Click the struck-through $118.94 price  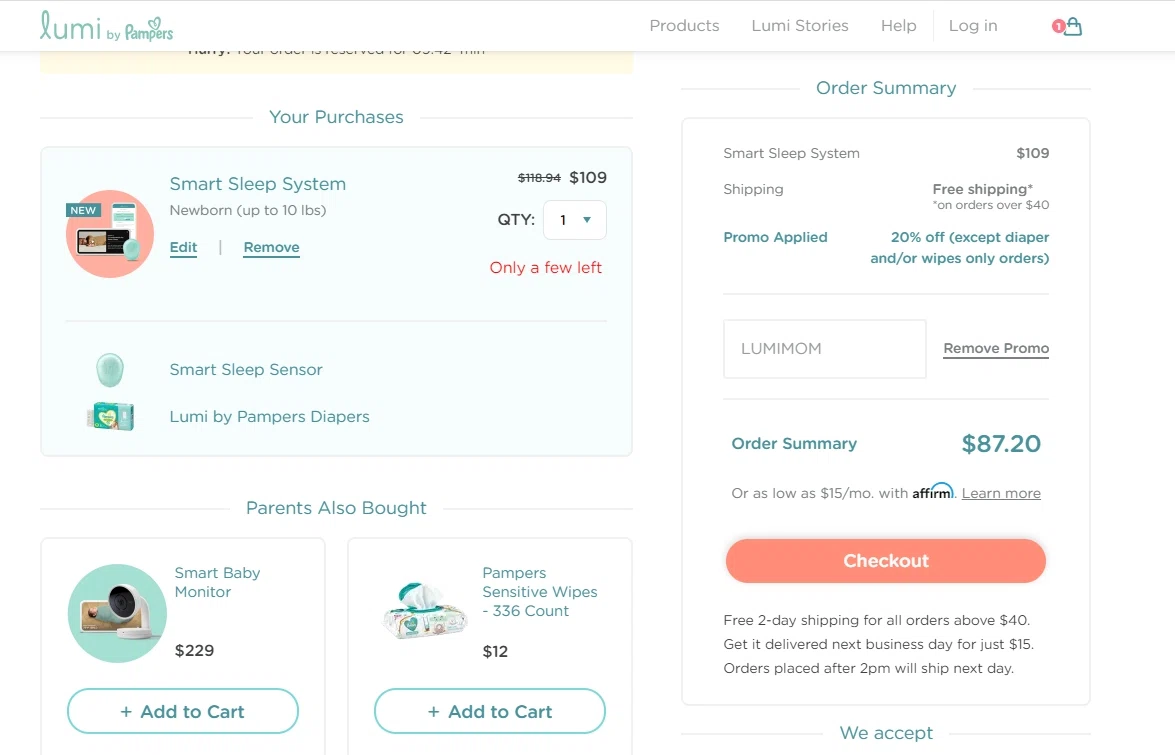540,178
